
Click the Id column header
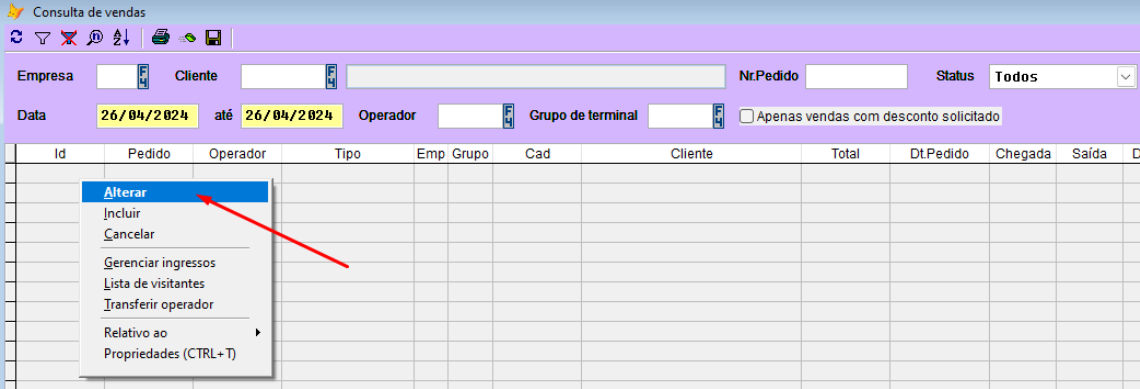pyautogui.click(x=60, y=153)
